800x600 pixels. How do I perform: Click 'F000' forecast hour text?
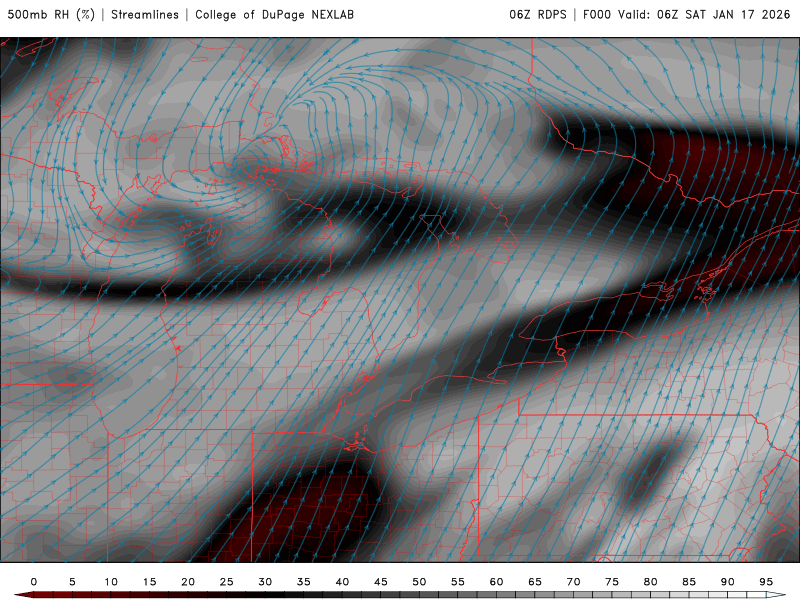point(597,15)
